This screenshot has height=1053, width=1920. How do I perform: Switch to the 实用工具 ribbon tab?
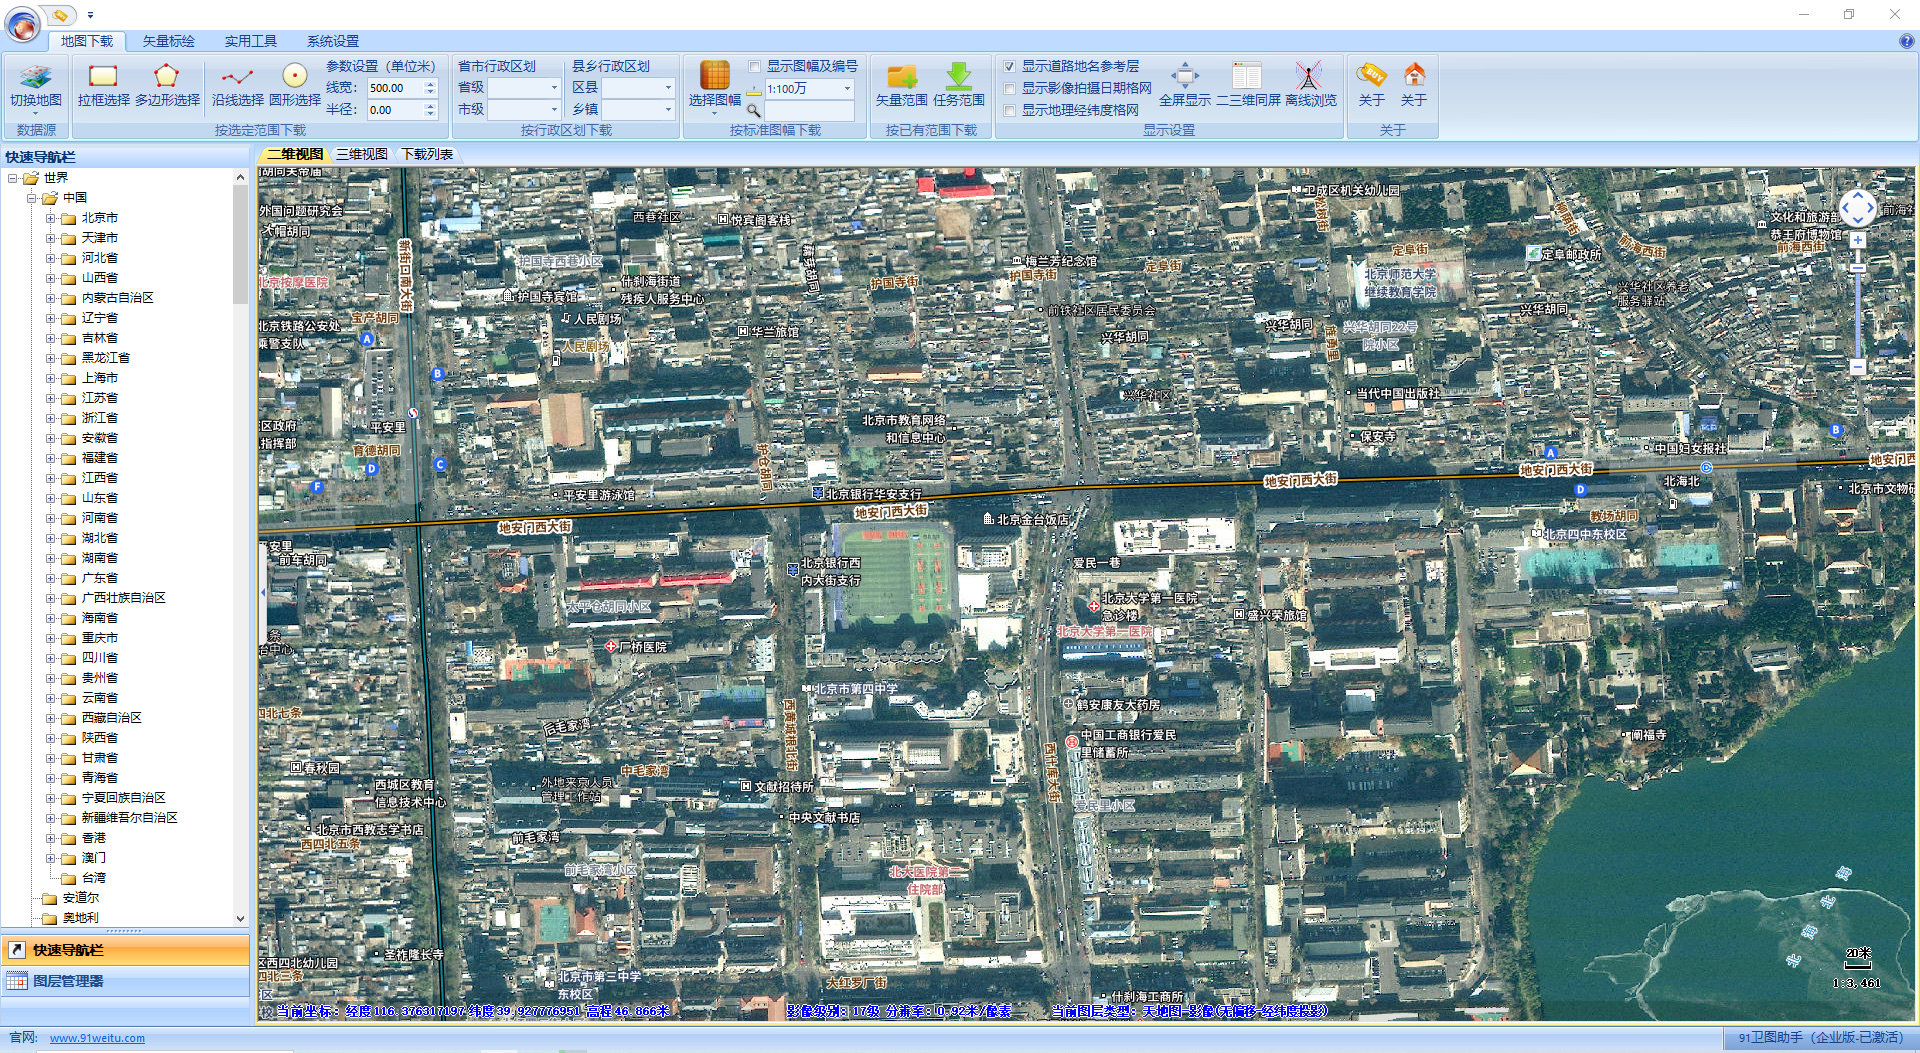[250, 41]
